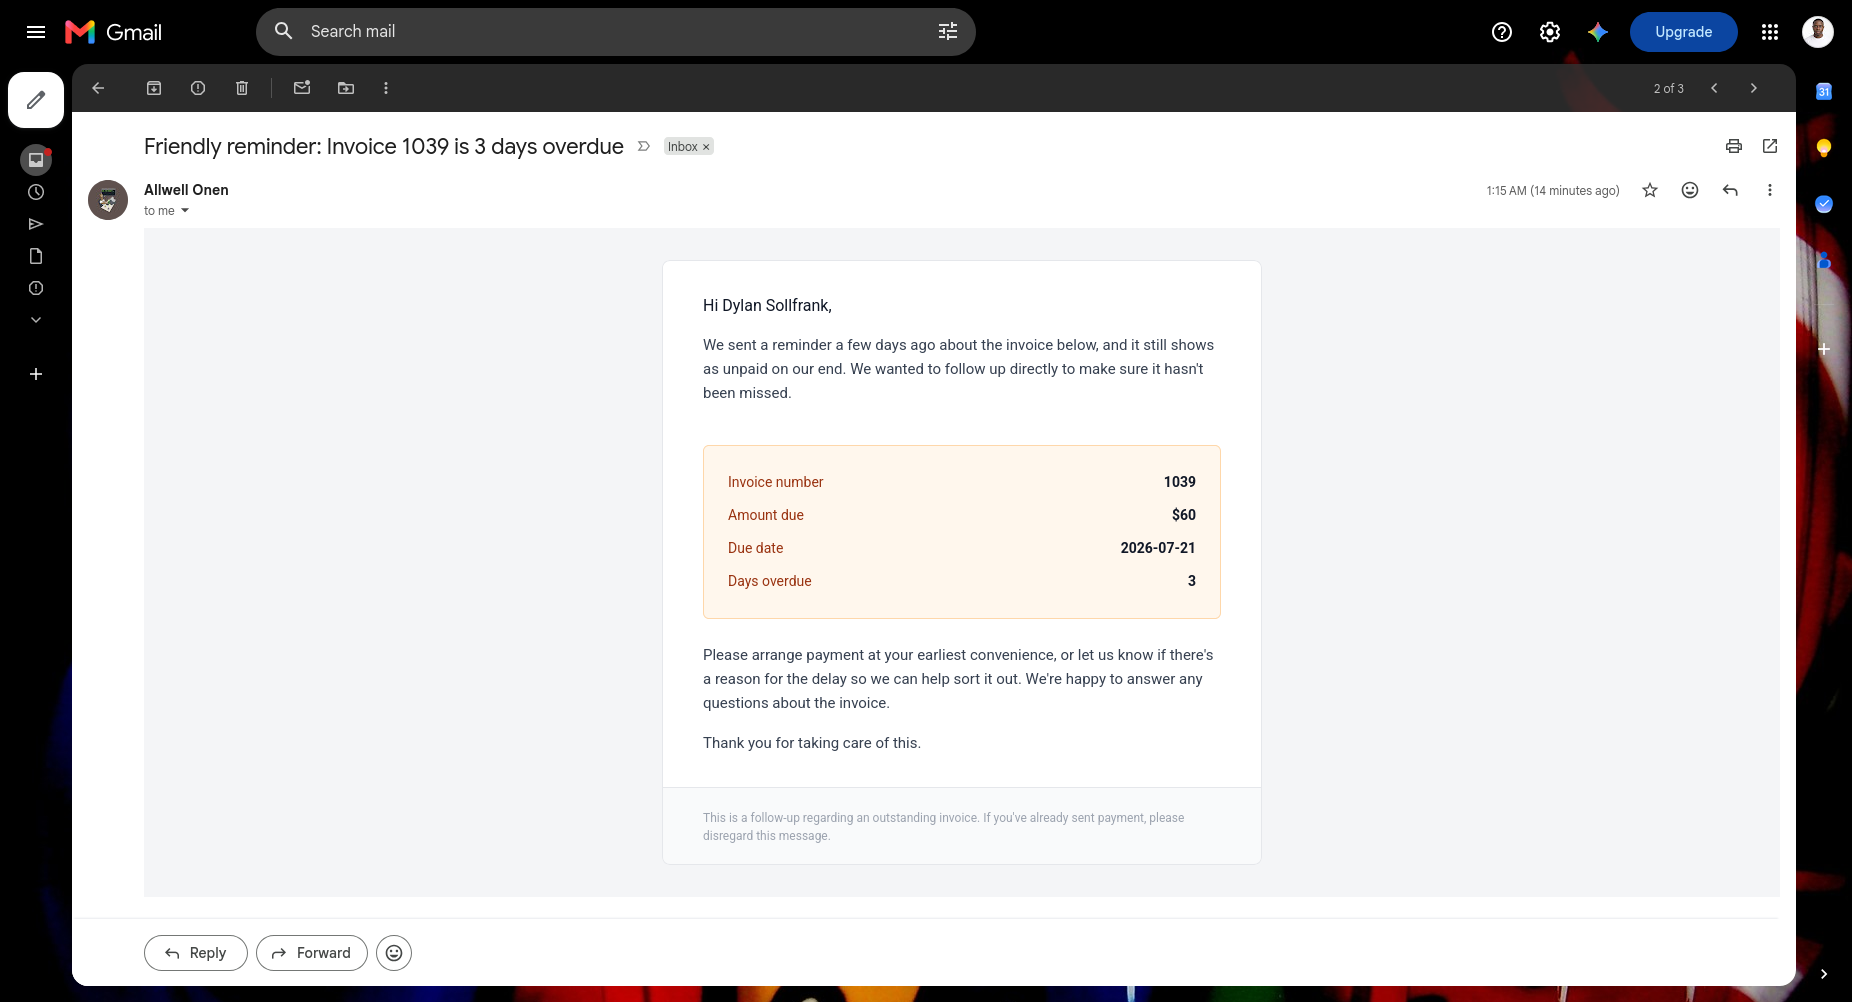Remove the Inbox label from conversation
Viewport: 1852px width, 1002px height.
[706, 147]
